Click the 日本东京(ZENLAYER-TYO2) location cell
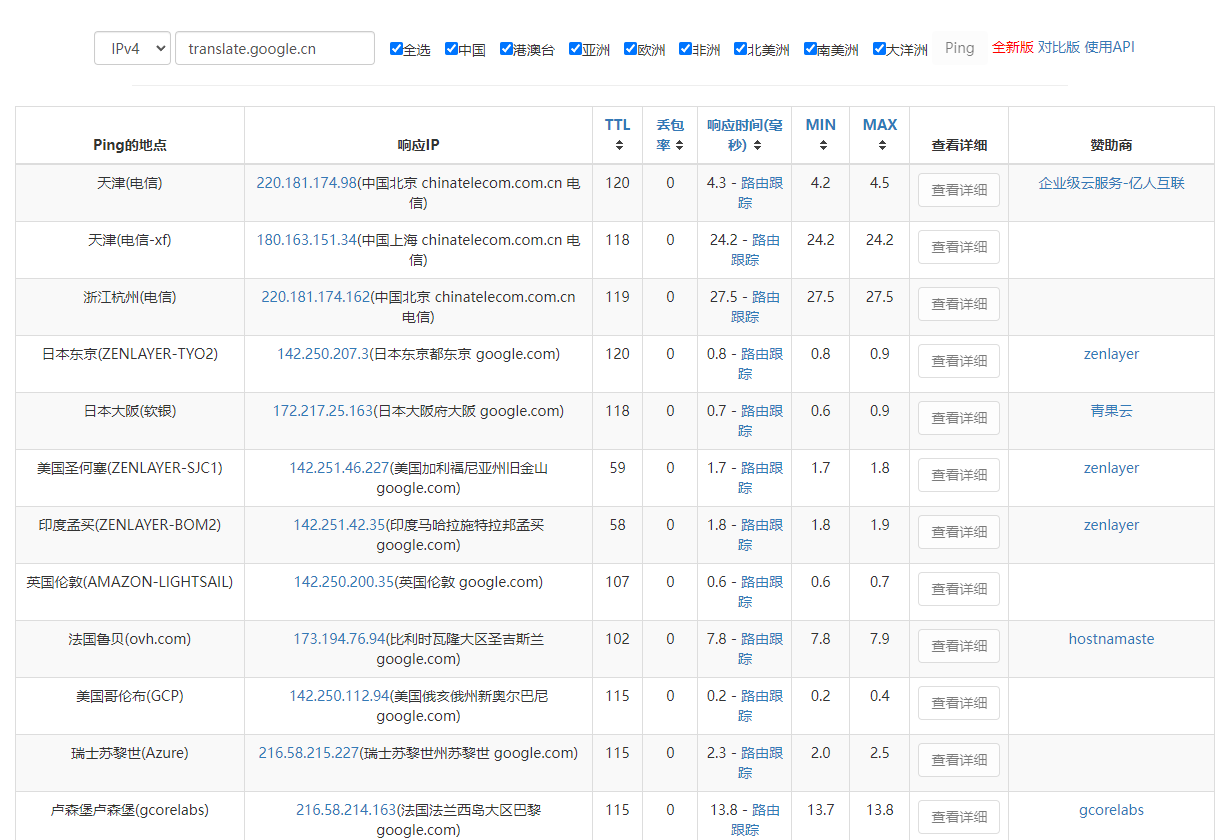This screenshot has width=1232, height=840. tap(130, 364)
